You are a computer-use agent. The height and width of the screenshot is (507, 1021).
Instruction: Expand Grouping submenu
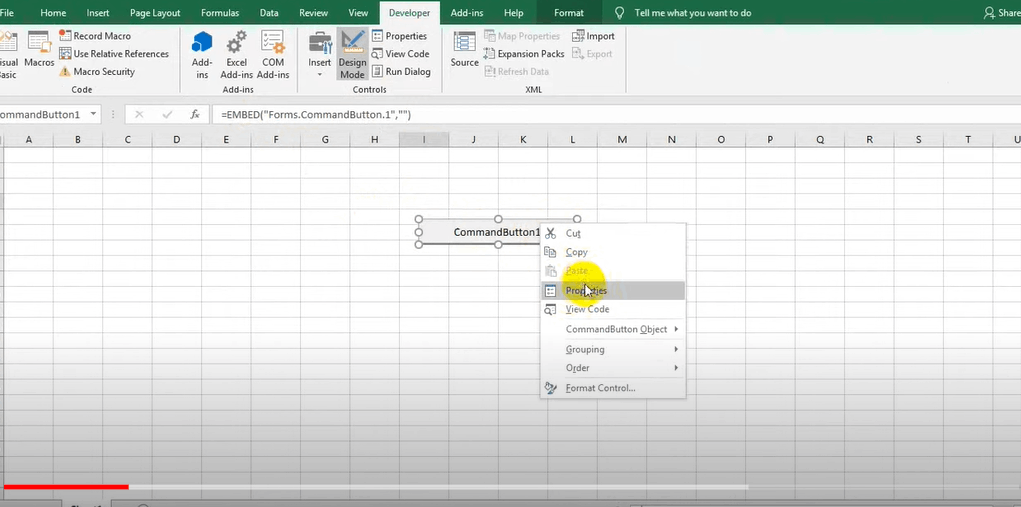[613, 349]
